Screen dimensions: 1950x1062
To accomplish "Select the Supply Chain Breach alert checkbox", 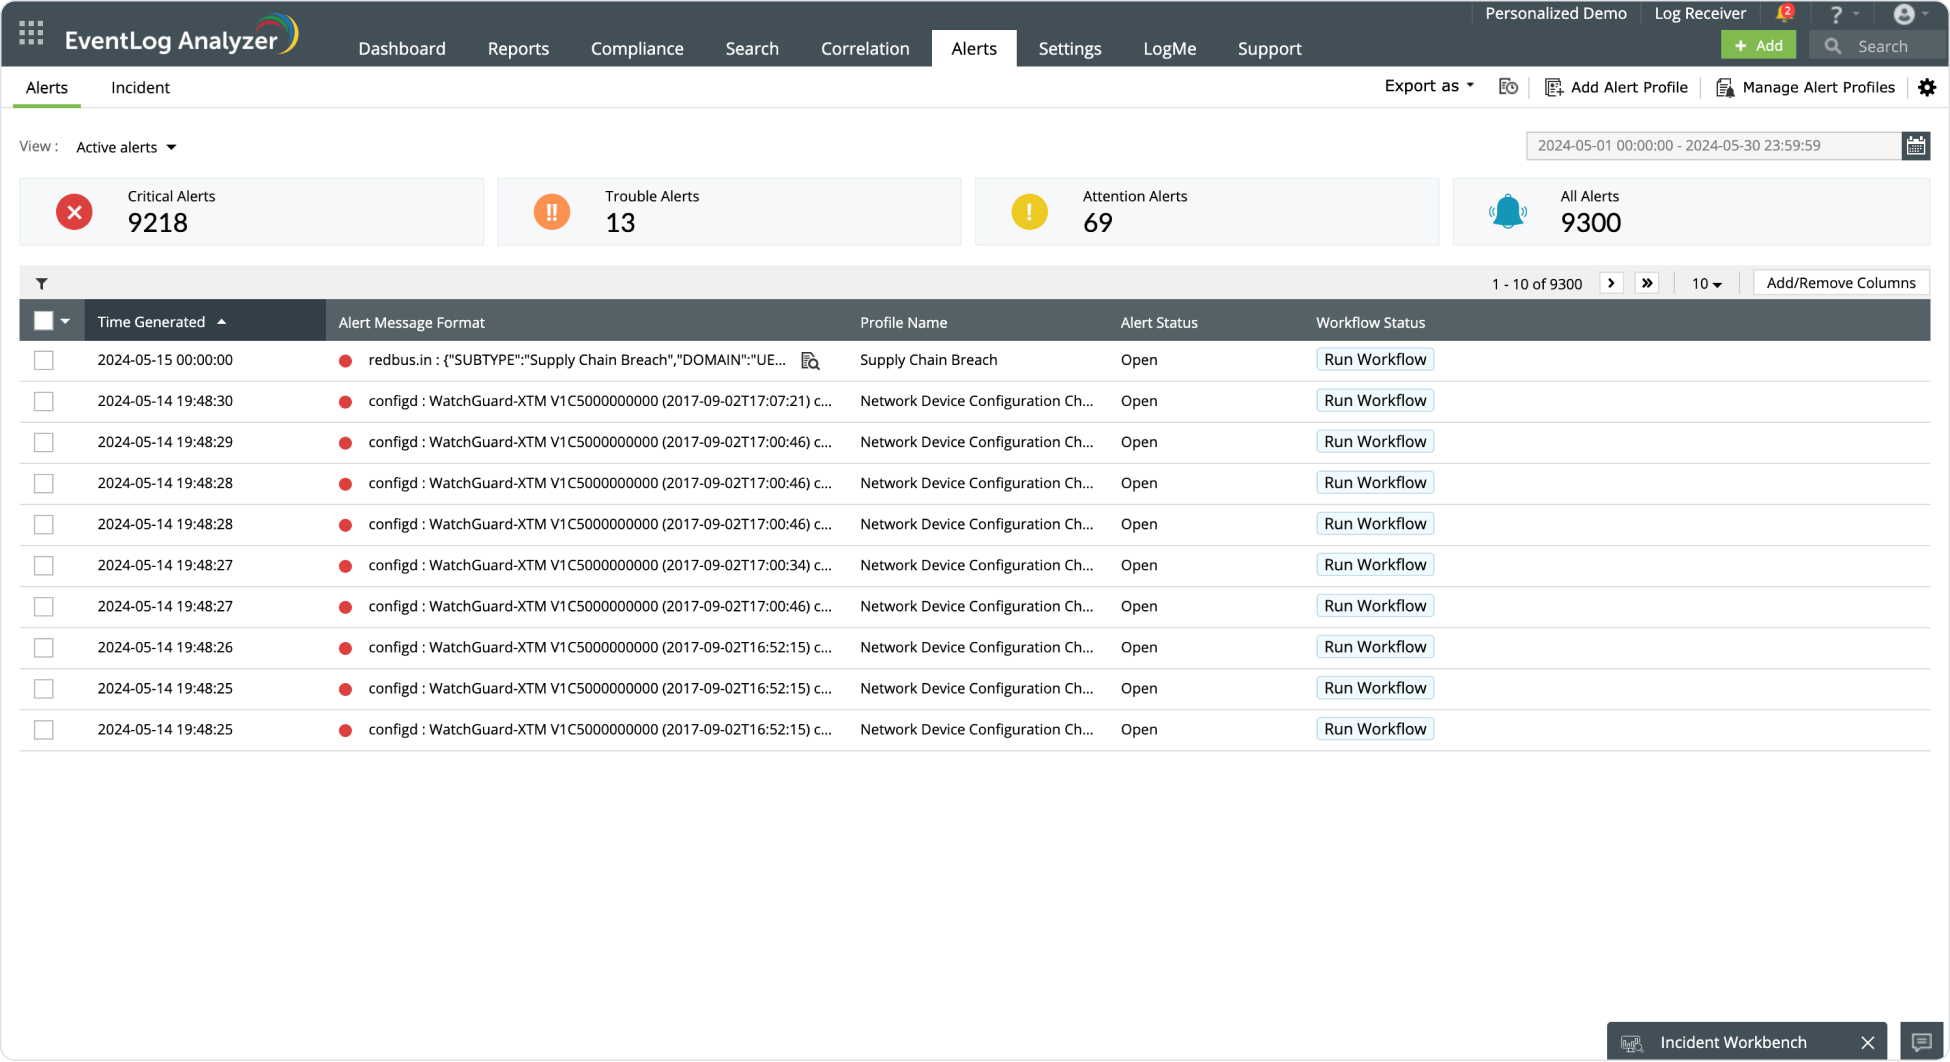I will (x=44, y=361).
